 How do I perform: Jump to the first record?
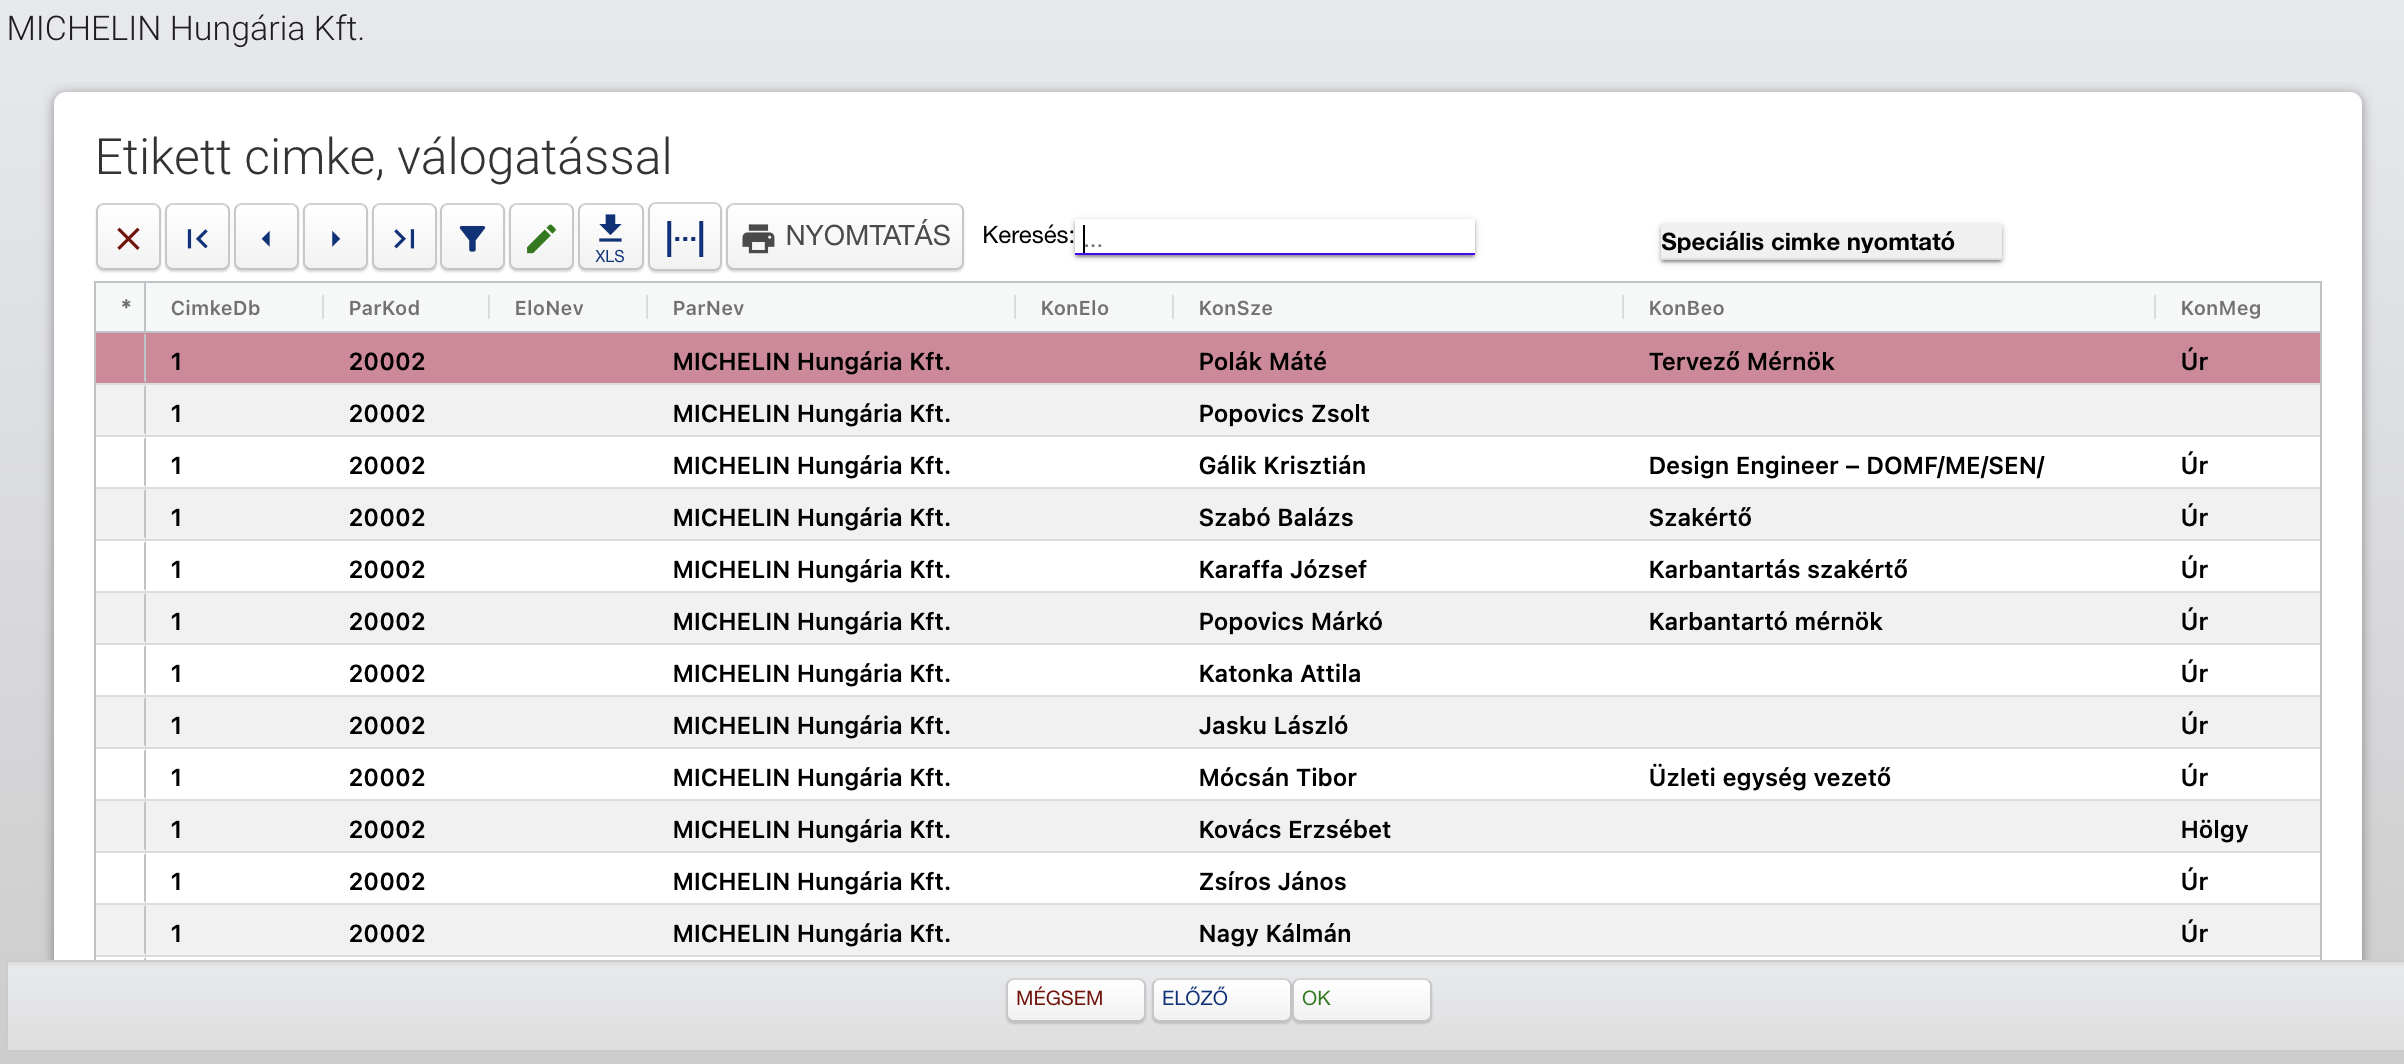tap(197, 238)
